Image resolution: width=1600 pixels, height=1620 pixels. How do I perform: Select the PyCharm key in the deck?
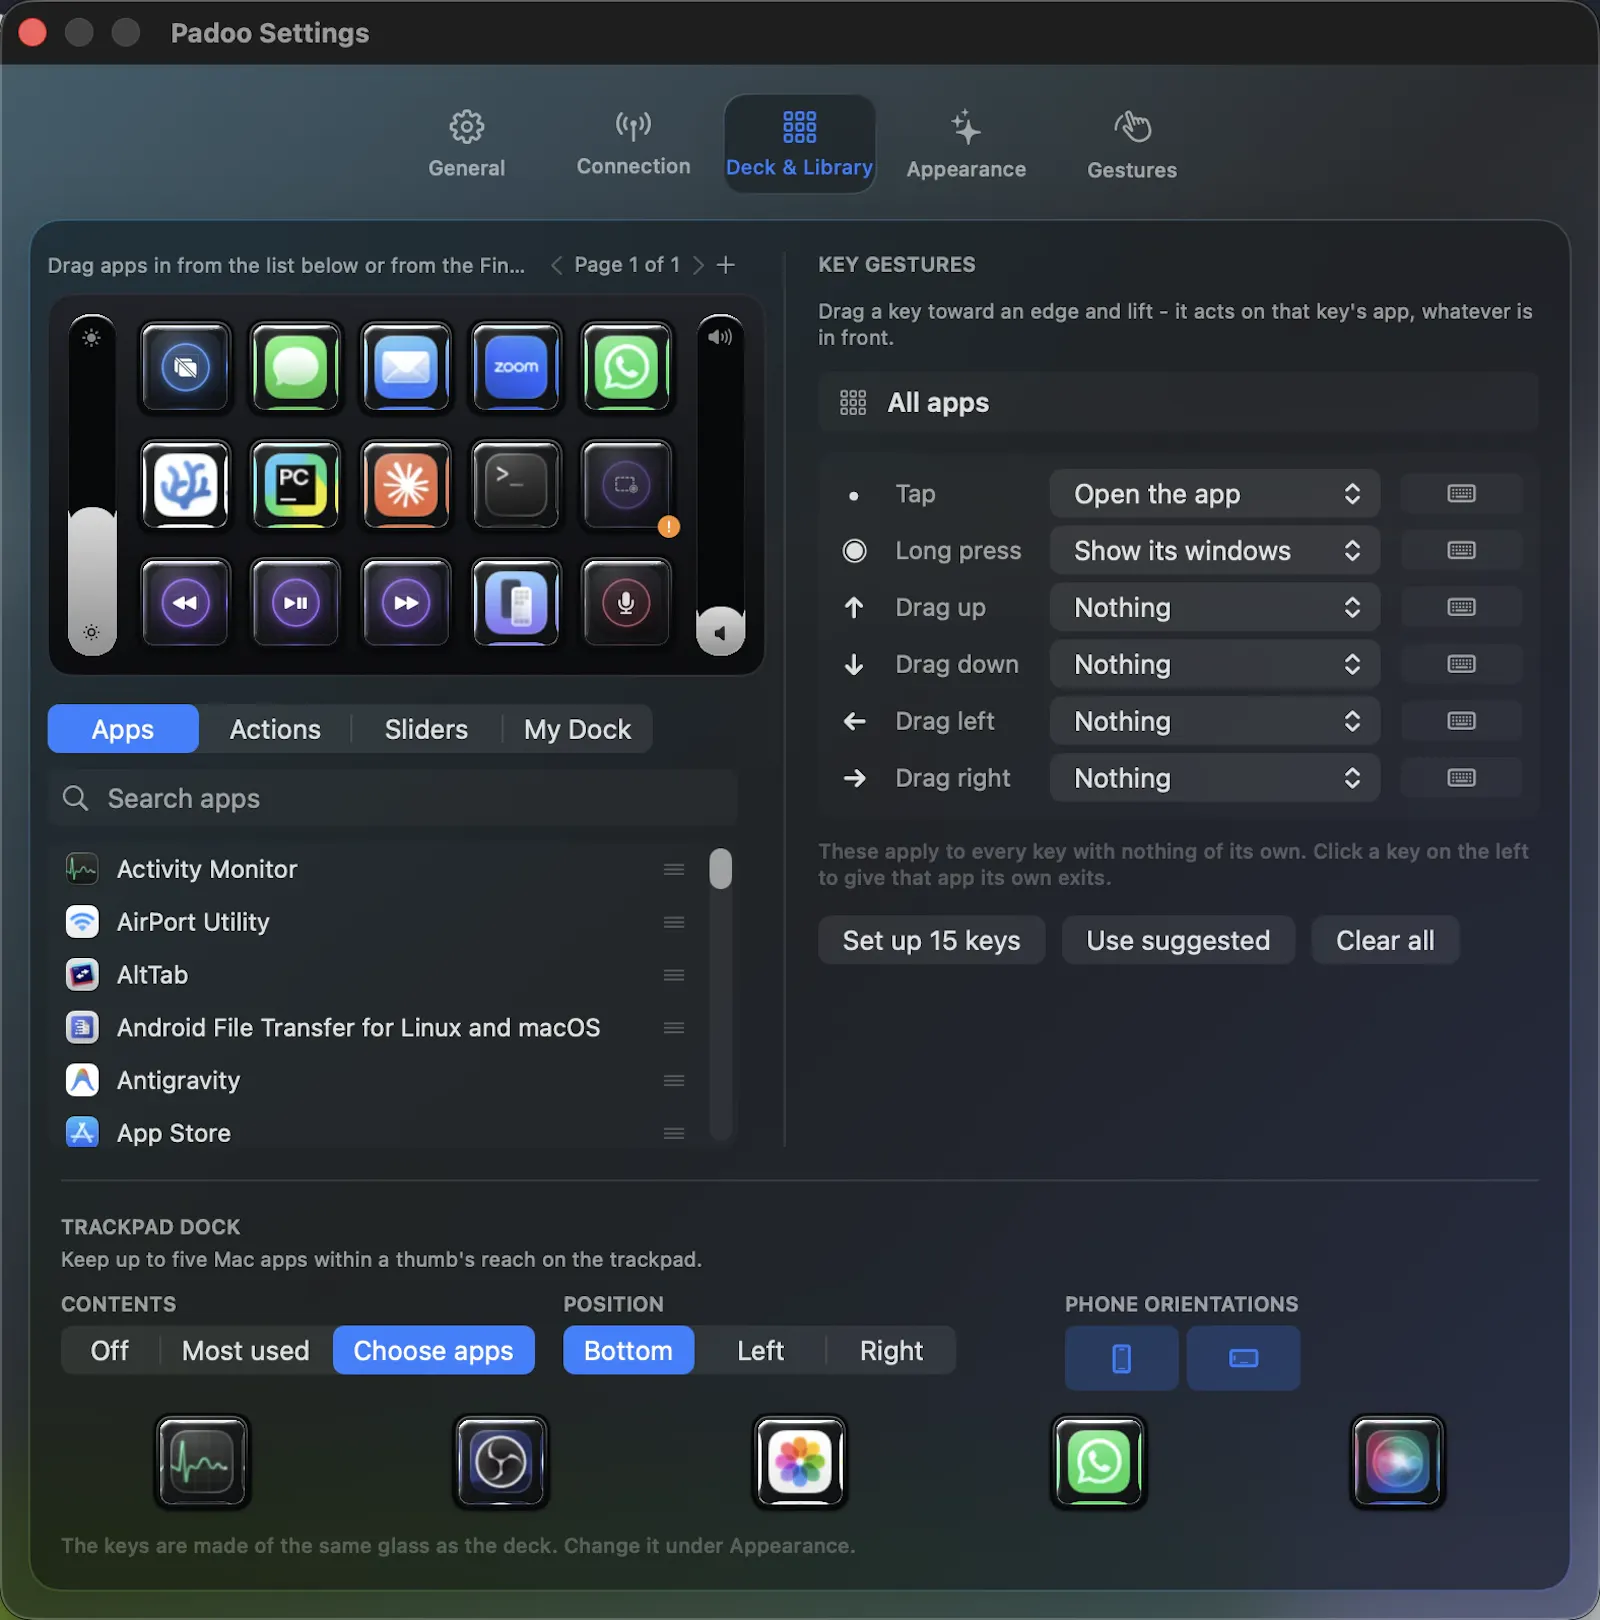[x=296, y=485]
